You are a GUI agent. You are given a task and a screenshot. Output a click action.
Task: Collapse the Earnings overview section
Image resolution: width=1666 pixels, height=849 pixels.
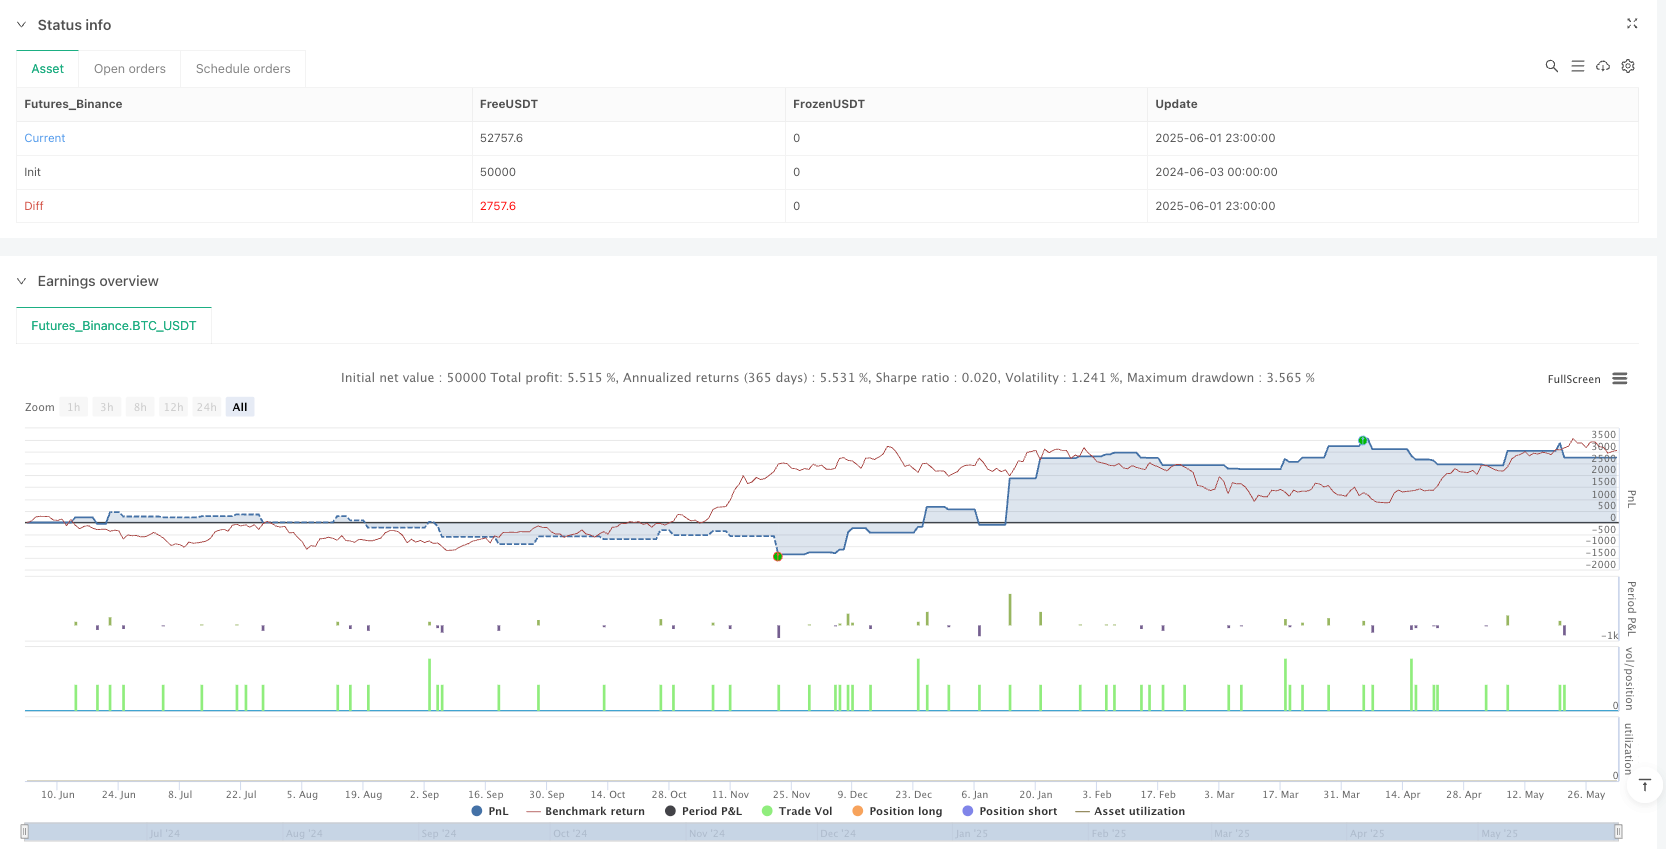coord(21,281)
